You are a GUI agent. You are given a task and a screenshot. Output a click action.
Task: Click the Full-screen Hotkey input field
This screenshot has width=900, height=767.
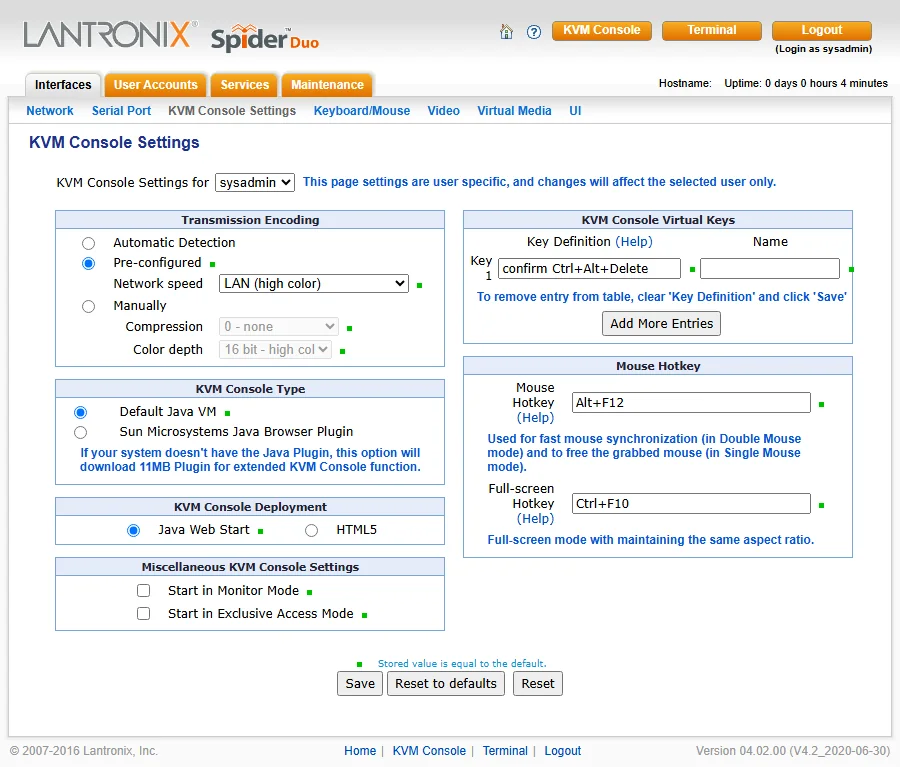691,503
